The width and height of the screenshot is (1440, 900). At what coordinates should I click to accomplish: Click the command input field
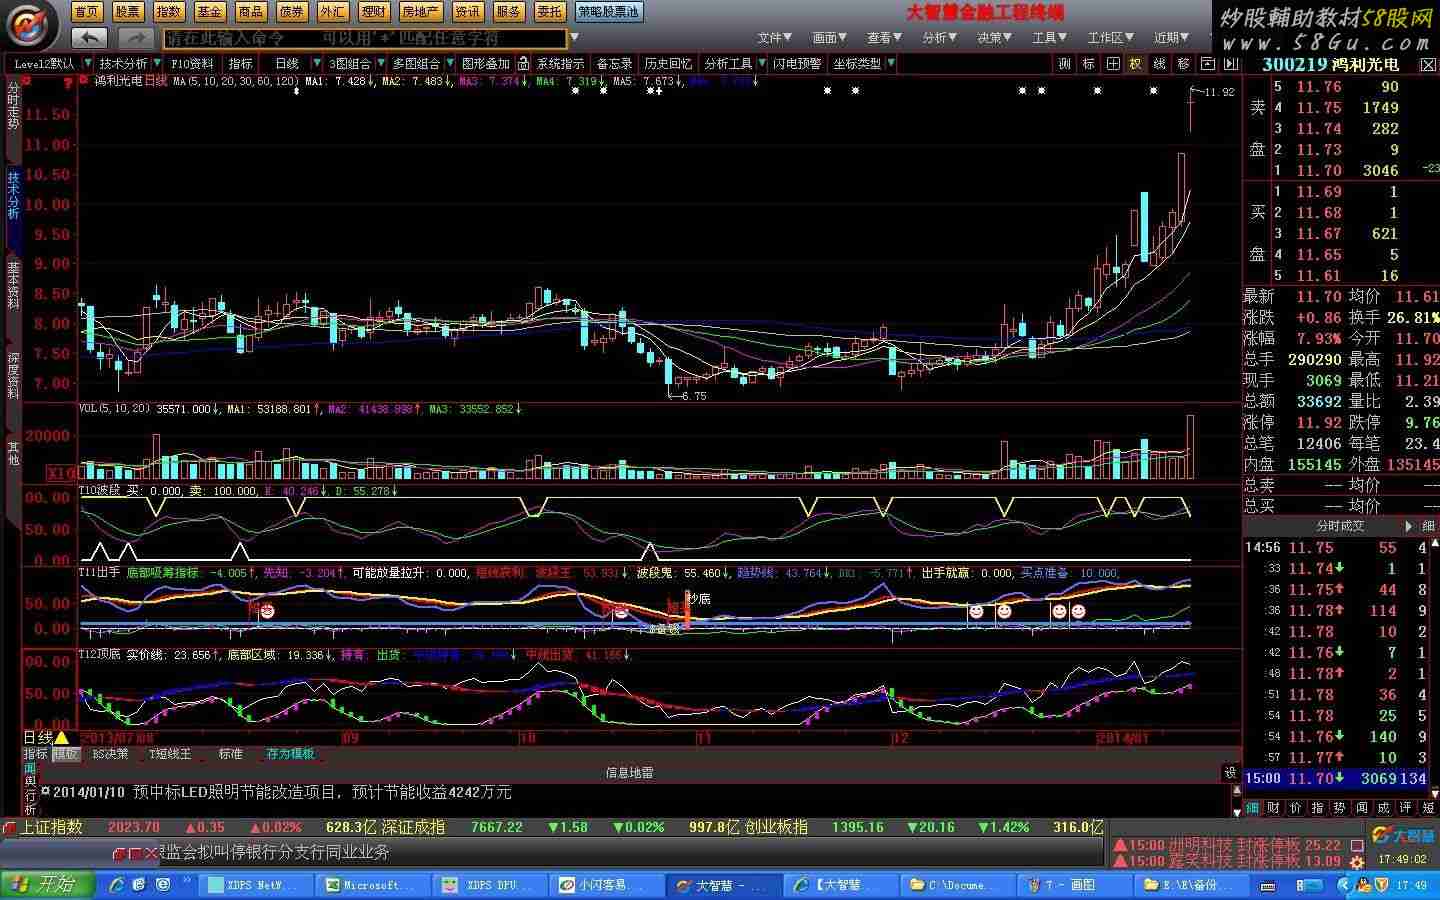[365, 38]
